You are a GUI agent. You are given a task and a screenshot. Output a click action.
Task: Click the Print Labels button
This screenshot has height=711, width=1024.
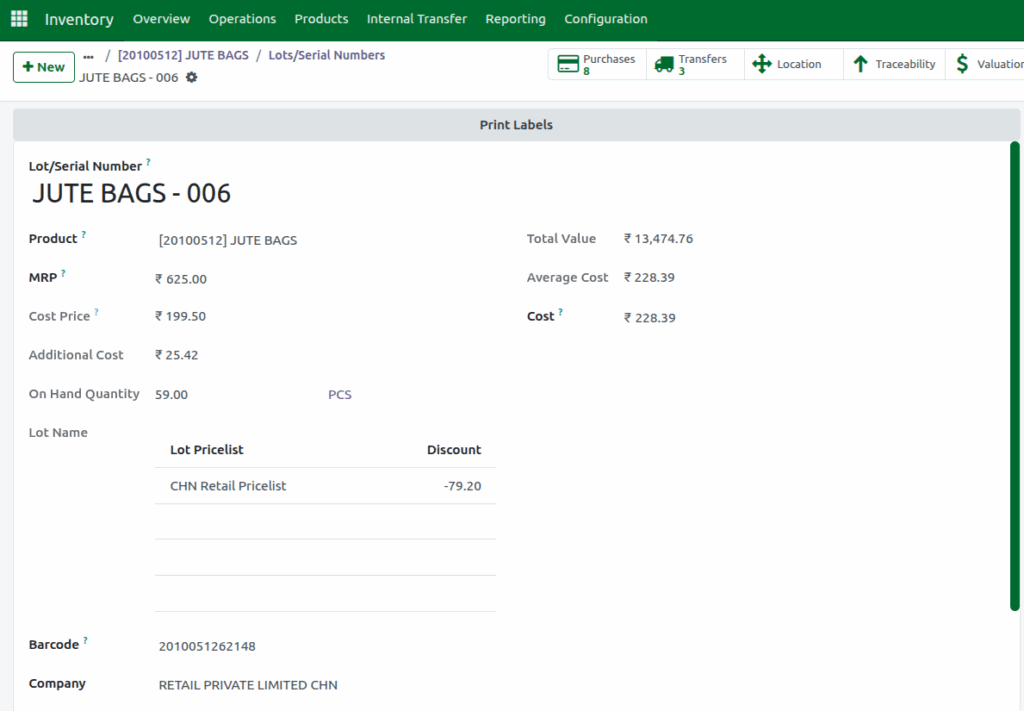(515, 124)
